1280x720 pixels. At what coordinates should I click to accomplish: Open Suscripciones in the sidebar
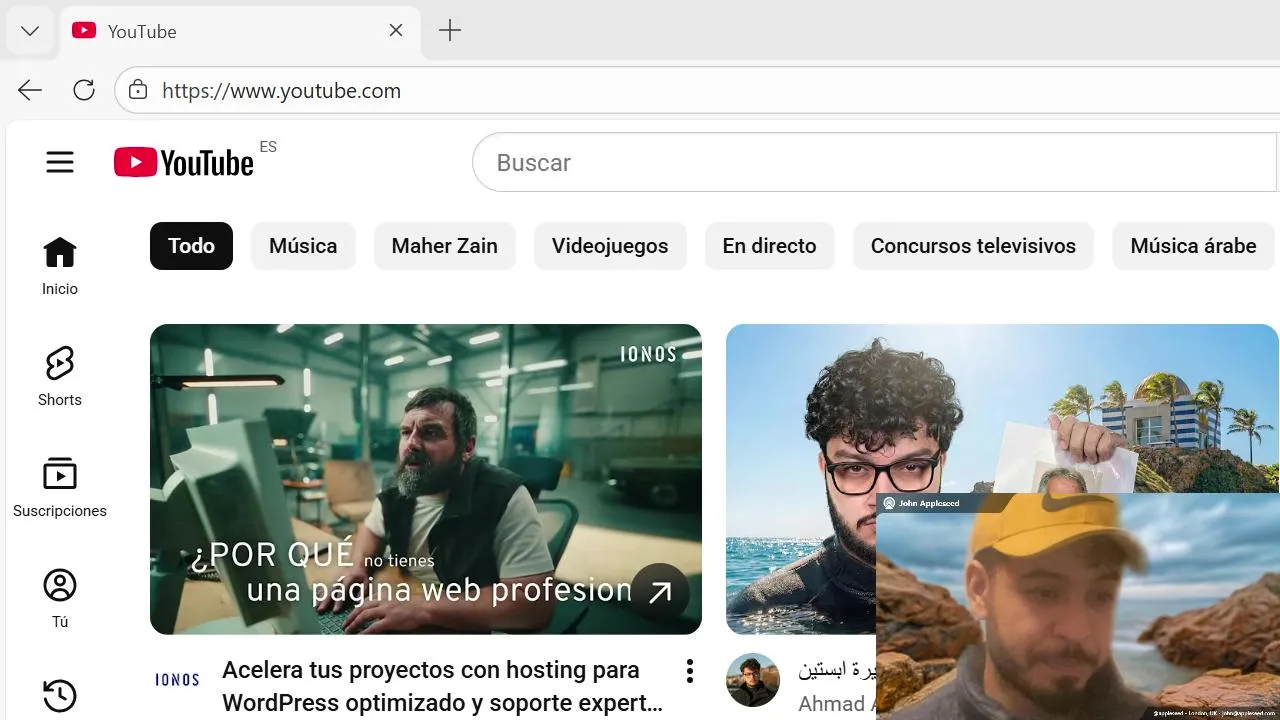point(60,488)
